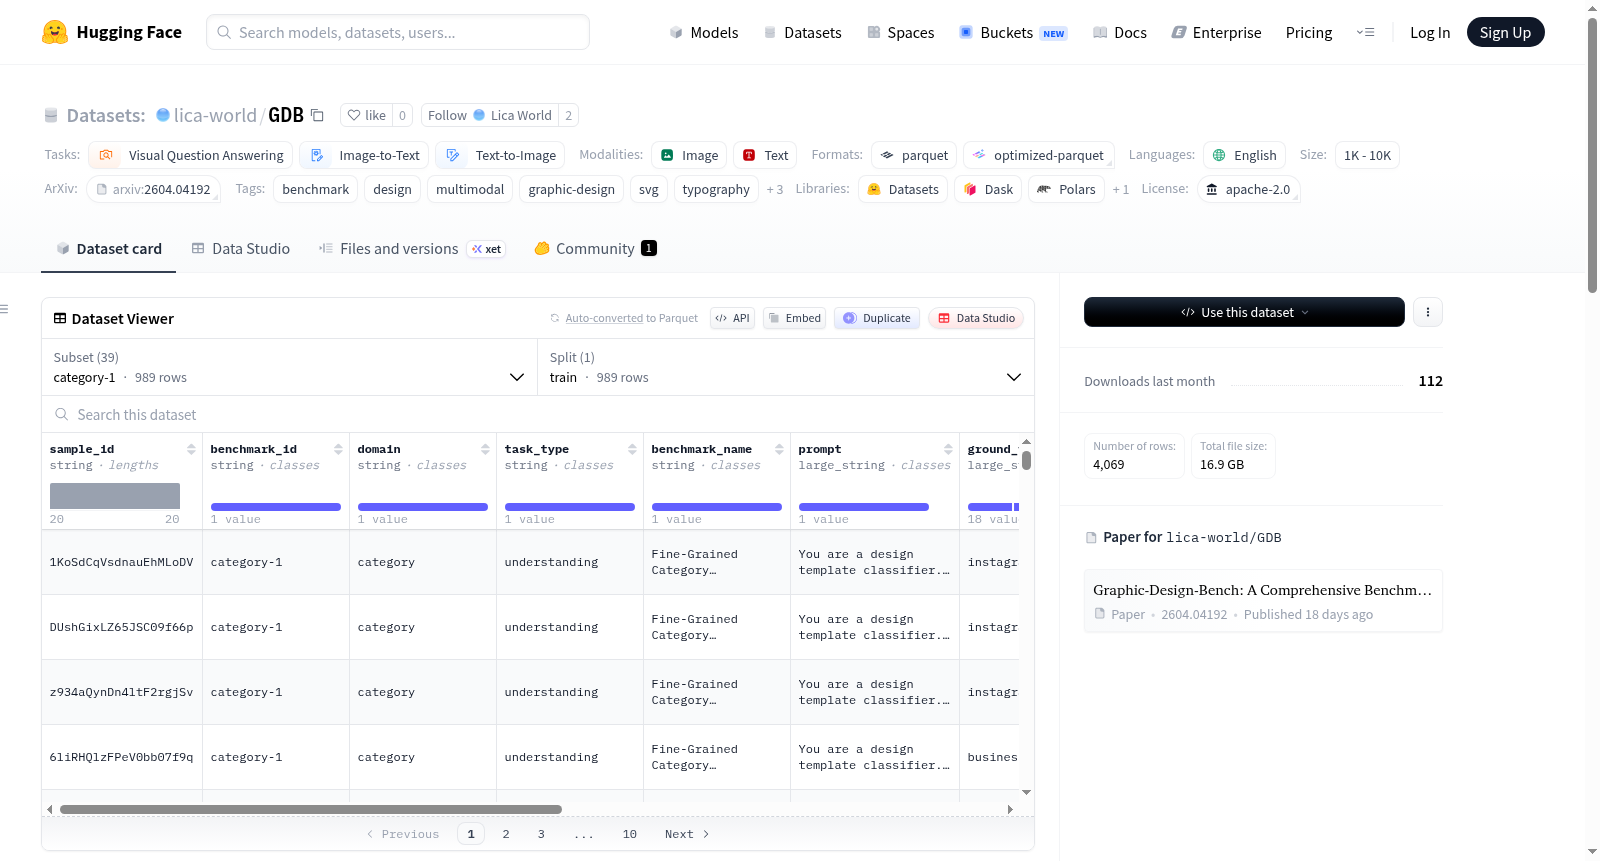Open the Enterprise menu item
The height and width of the screenshot is (861, 1600).
1216,32
